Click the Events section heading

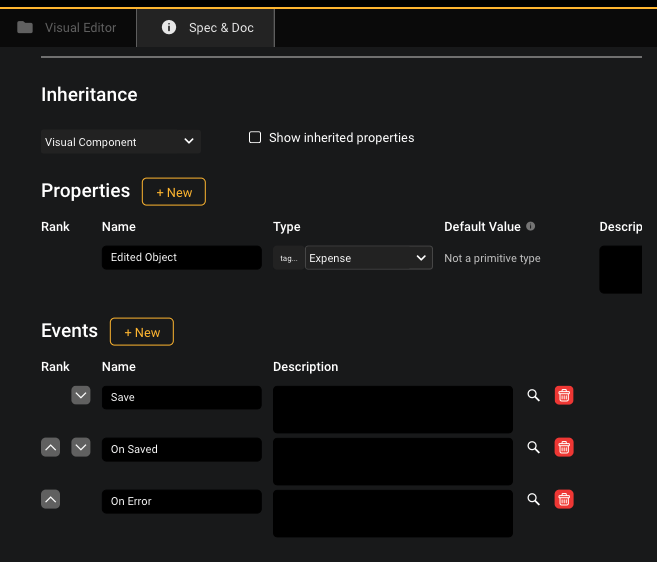[x=69, y=331]
